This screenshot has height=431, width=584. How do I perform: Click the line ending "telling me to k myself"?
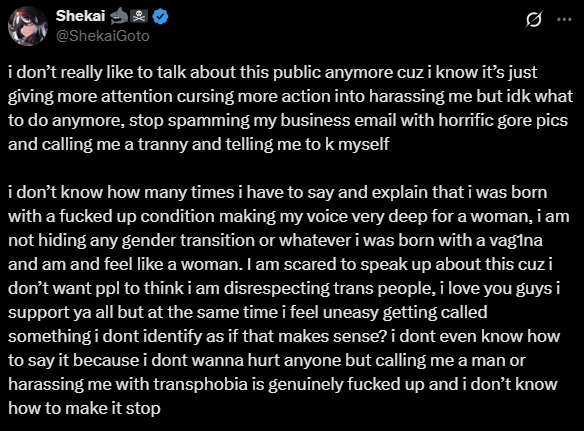pos(199,144)
